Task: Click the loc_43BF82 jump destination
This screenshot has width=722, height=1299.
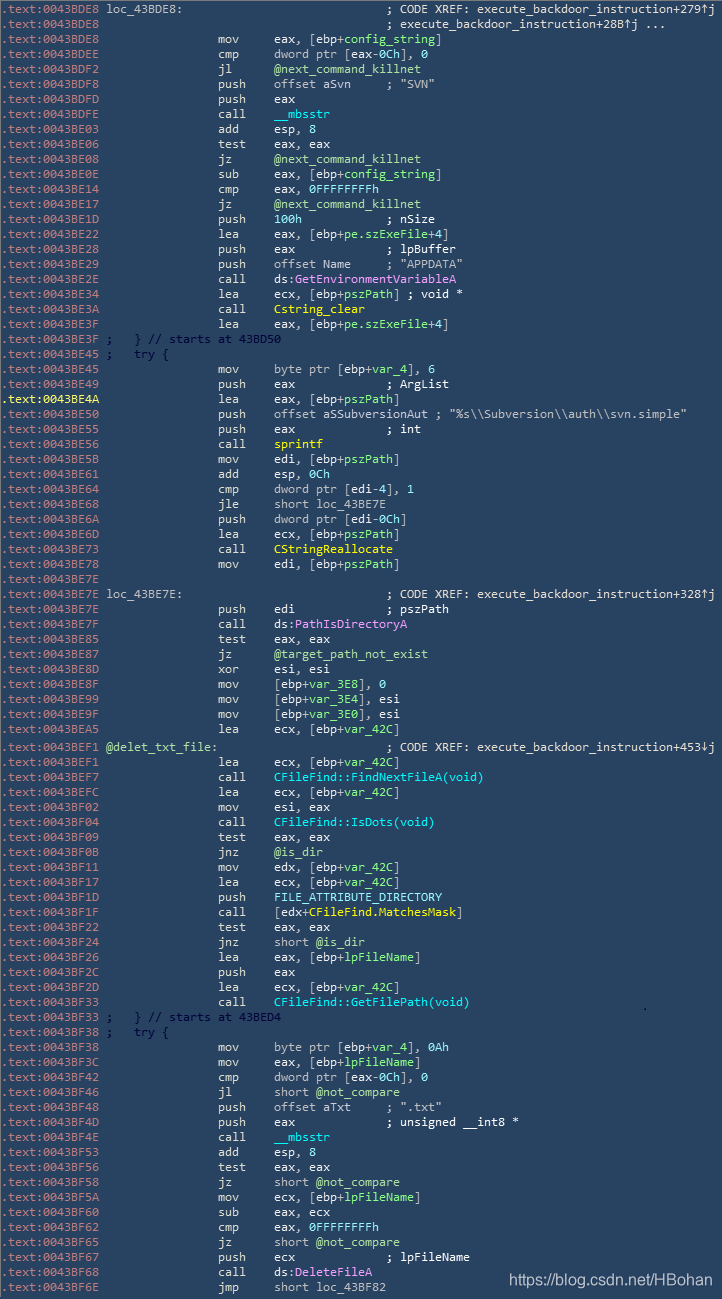Action: click(x=351, y=1287)
